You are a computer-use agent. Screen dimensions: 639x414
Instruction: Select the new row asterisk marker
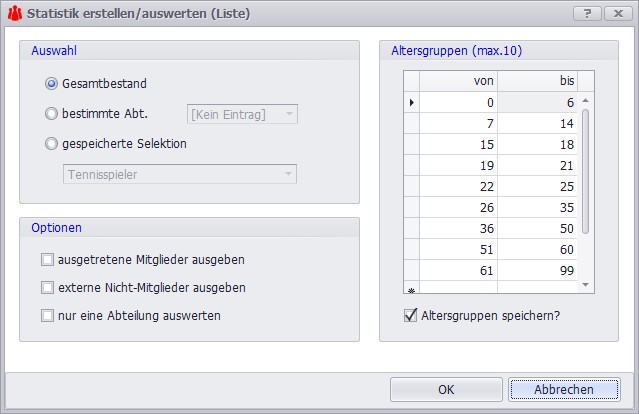(x=411, y=289)
